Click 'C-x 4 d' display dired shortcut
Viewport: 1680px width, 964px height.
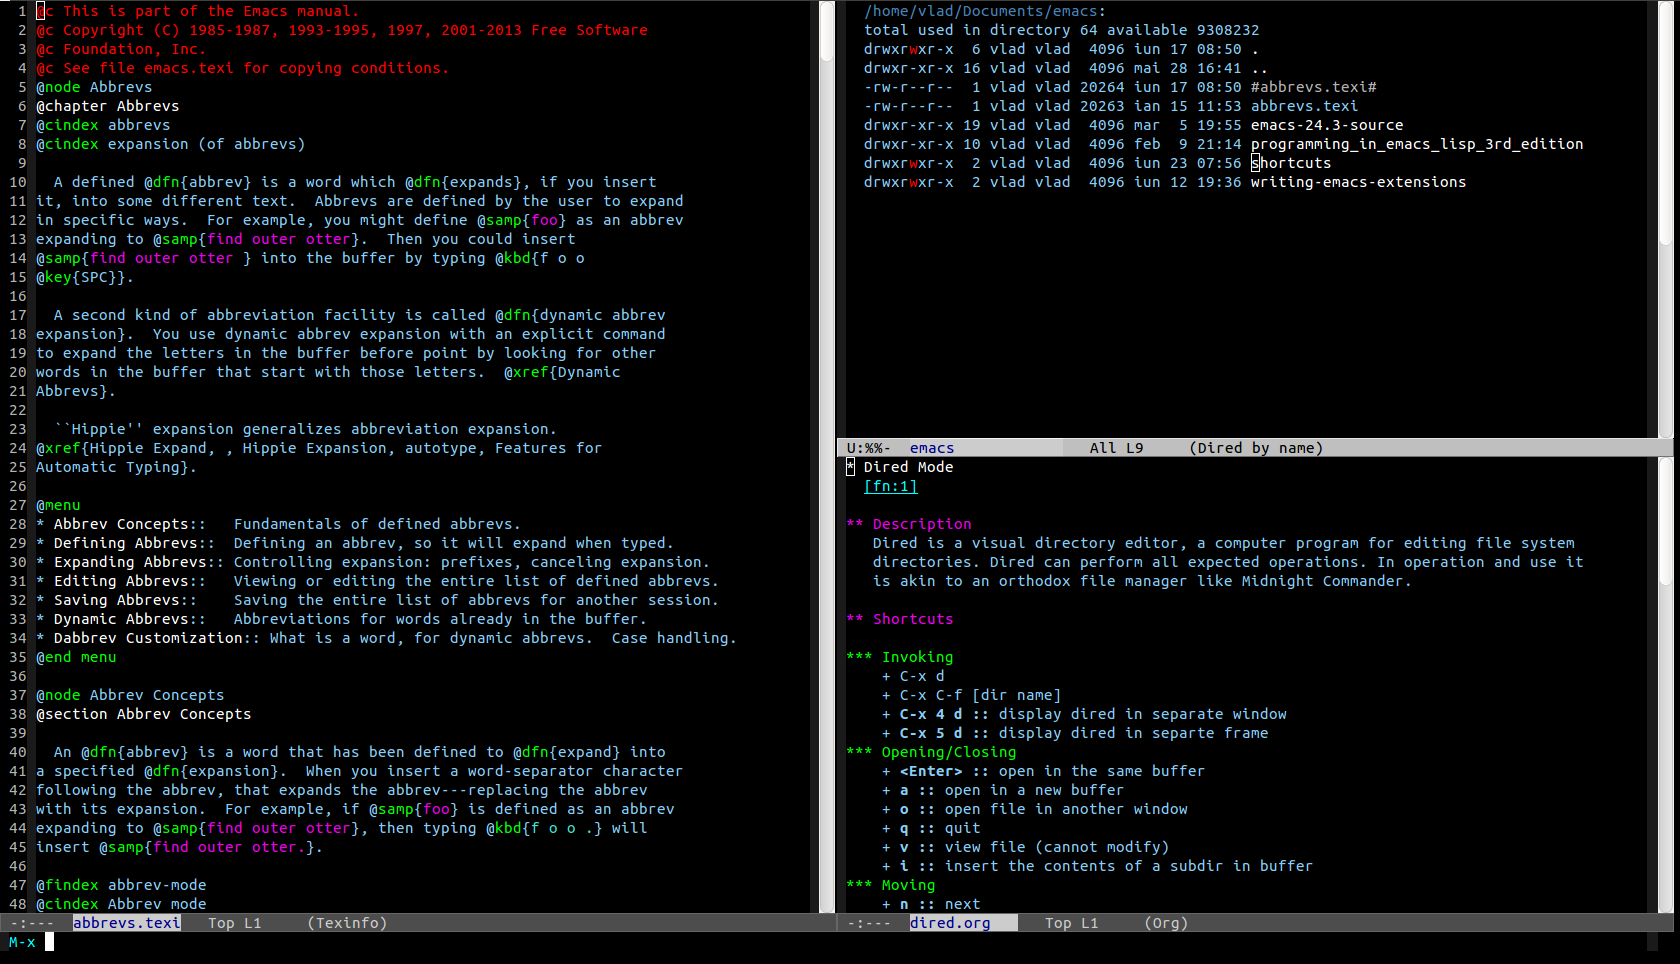[x=1084, y=714]
